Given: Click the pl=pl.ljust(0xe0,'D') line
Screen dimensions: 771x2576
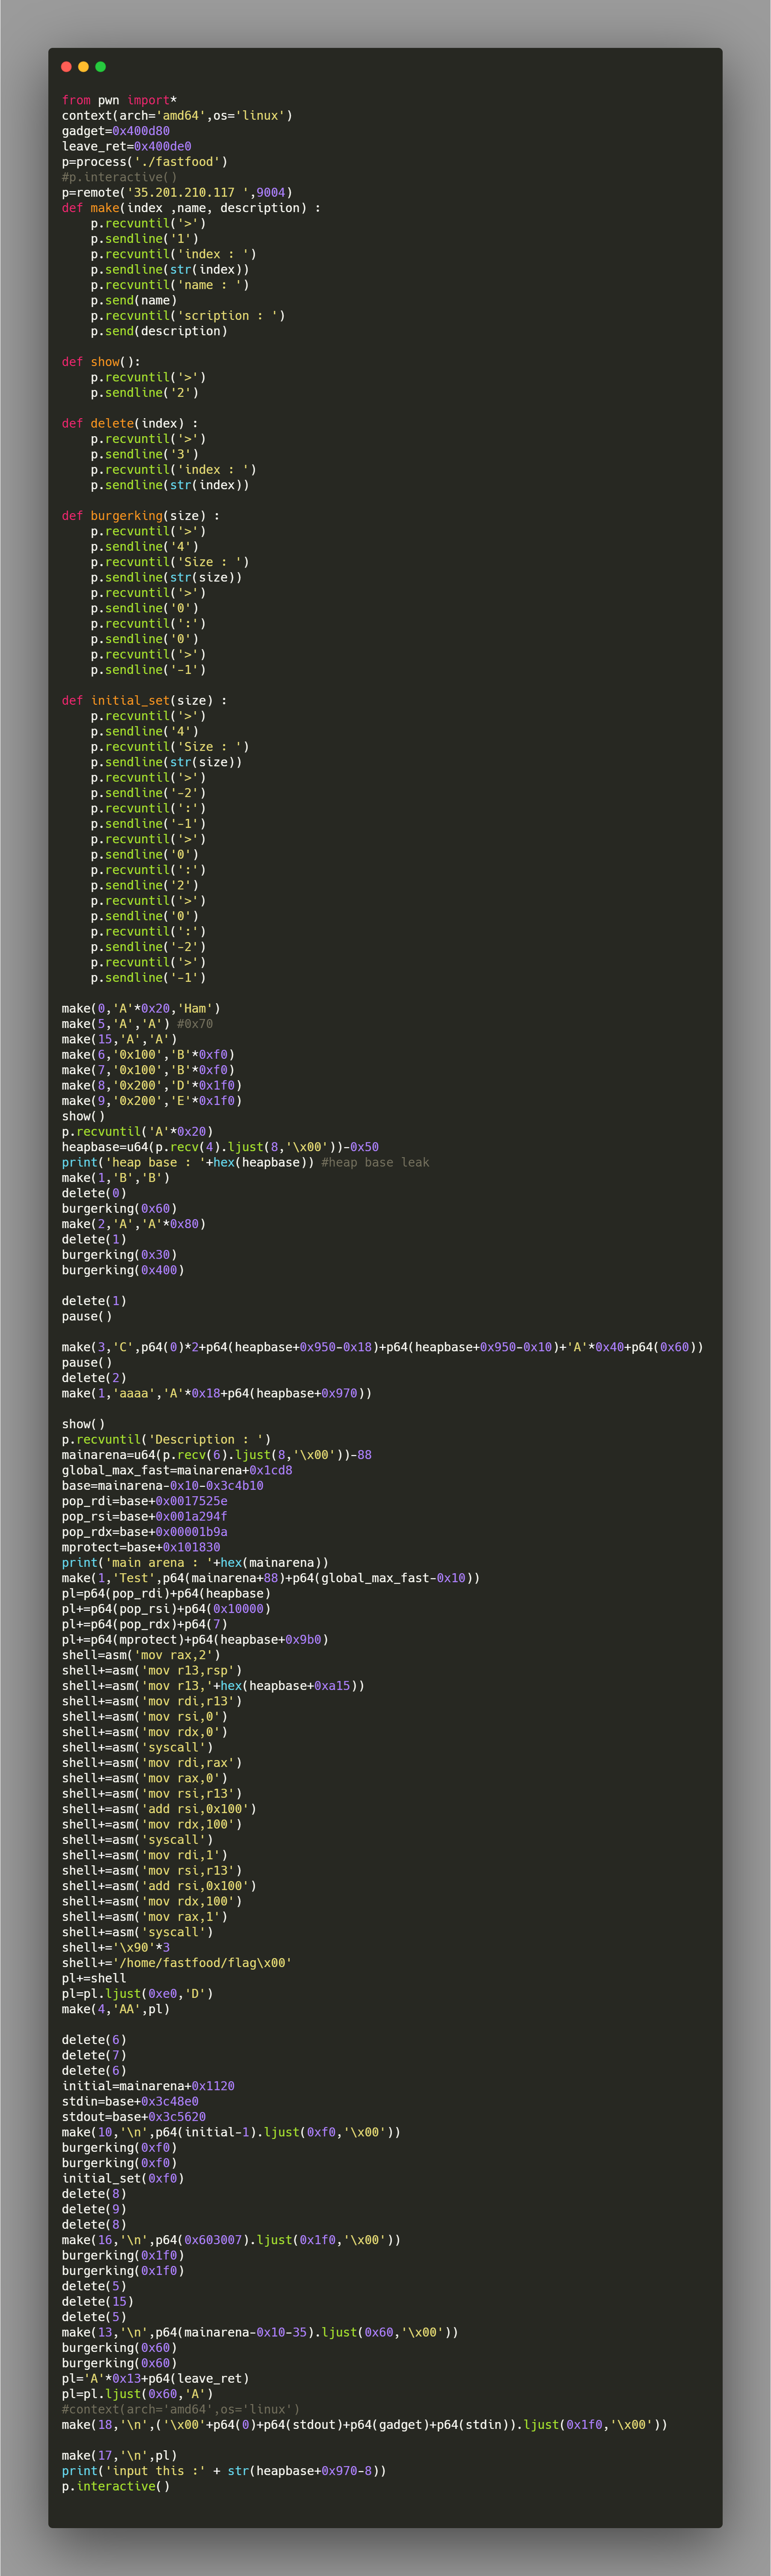Looking at the screenshot, I should coord(137,1994).
